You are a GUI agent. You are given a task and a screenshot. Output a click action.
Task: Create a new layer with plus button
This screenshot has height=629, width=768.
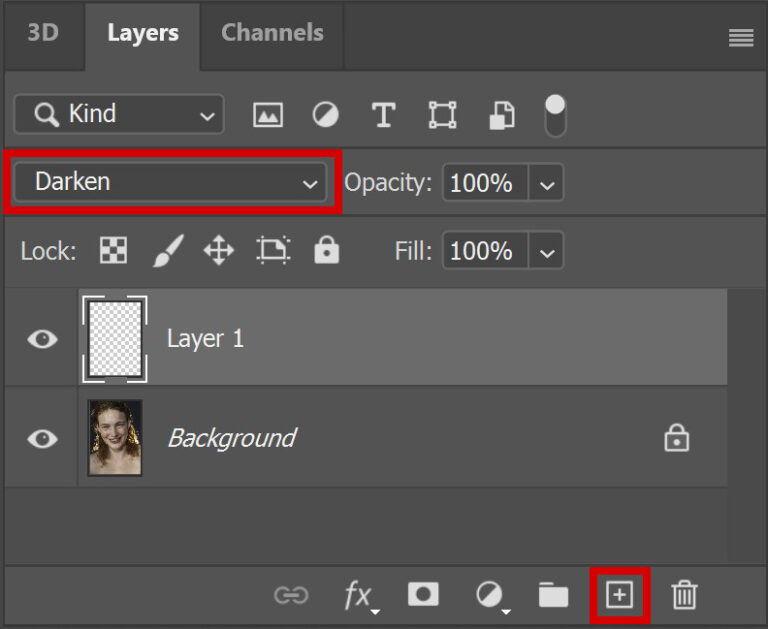coord(620,595)
